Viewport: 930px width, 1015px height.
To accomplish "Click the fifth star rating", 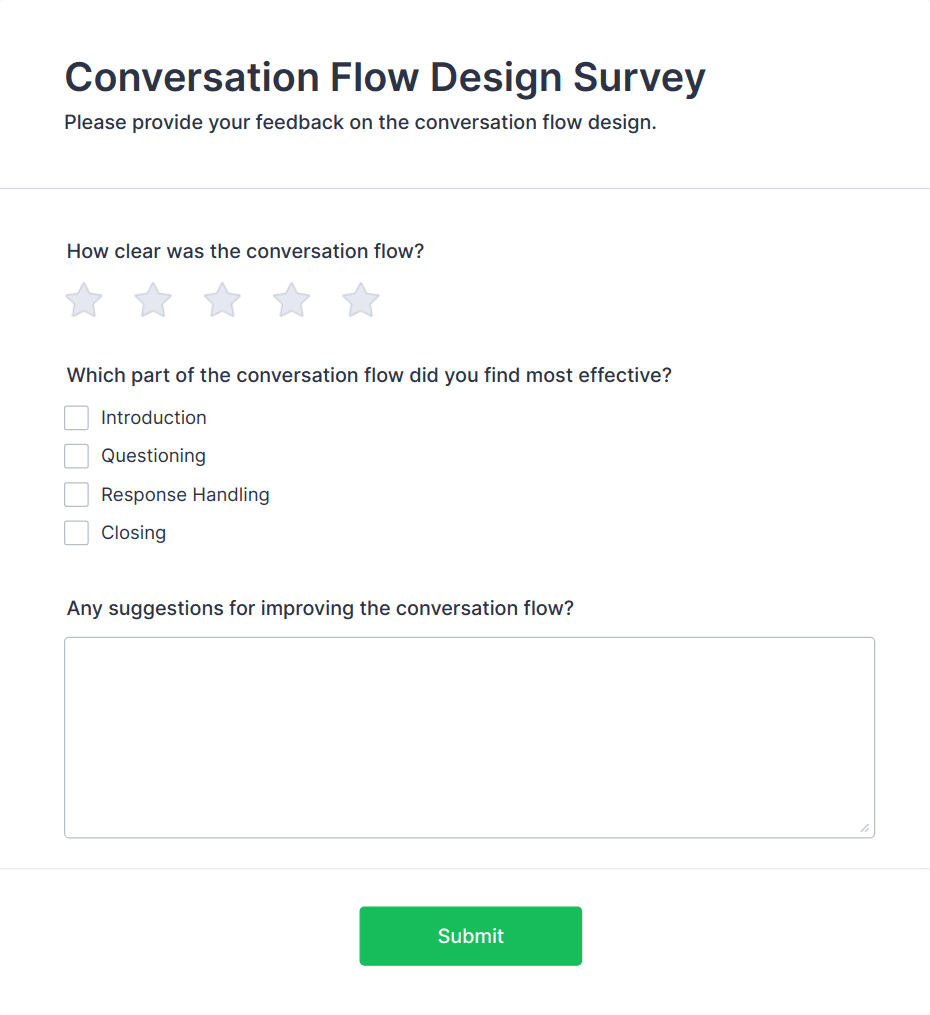I will point(361,300).
